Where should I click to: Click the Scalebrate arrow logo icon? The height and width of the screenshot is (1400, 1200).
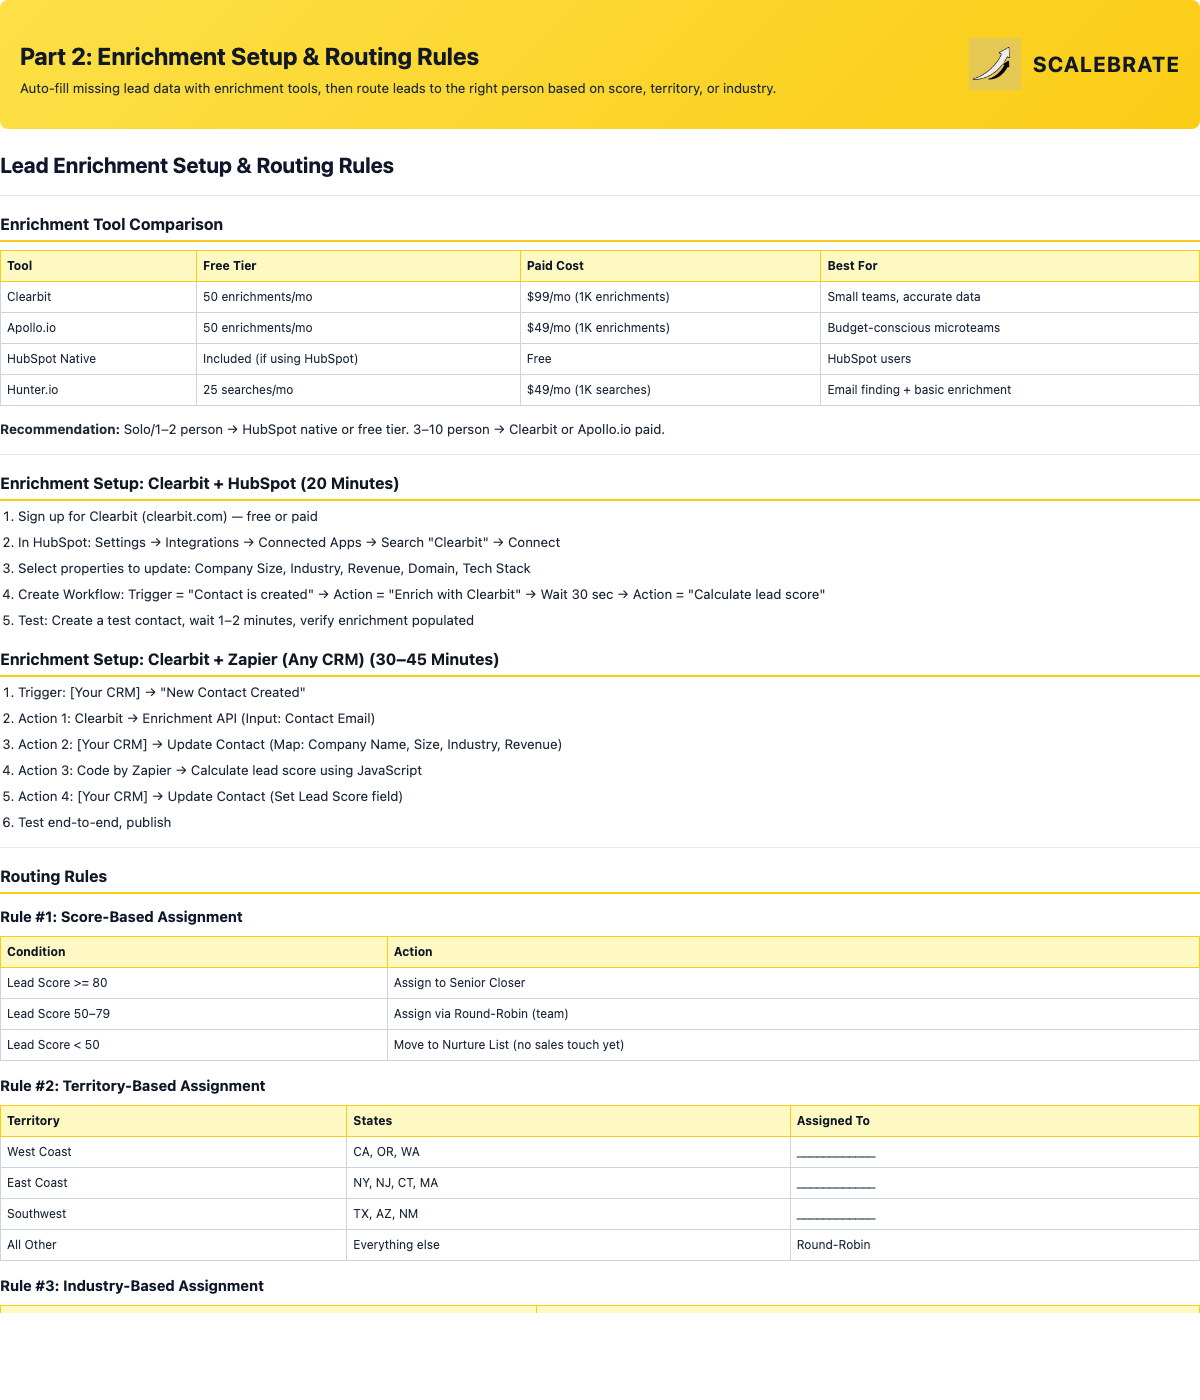point(995,64)
